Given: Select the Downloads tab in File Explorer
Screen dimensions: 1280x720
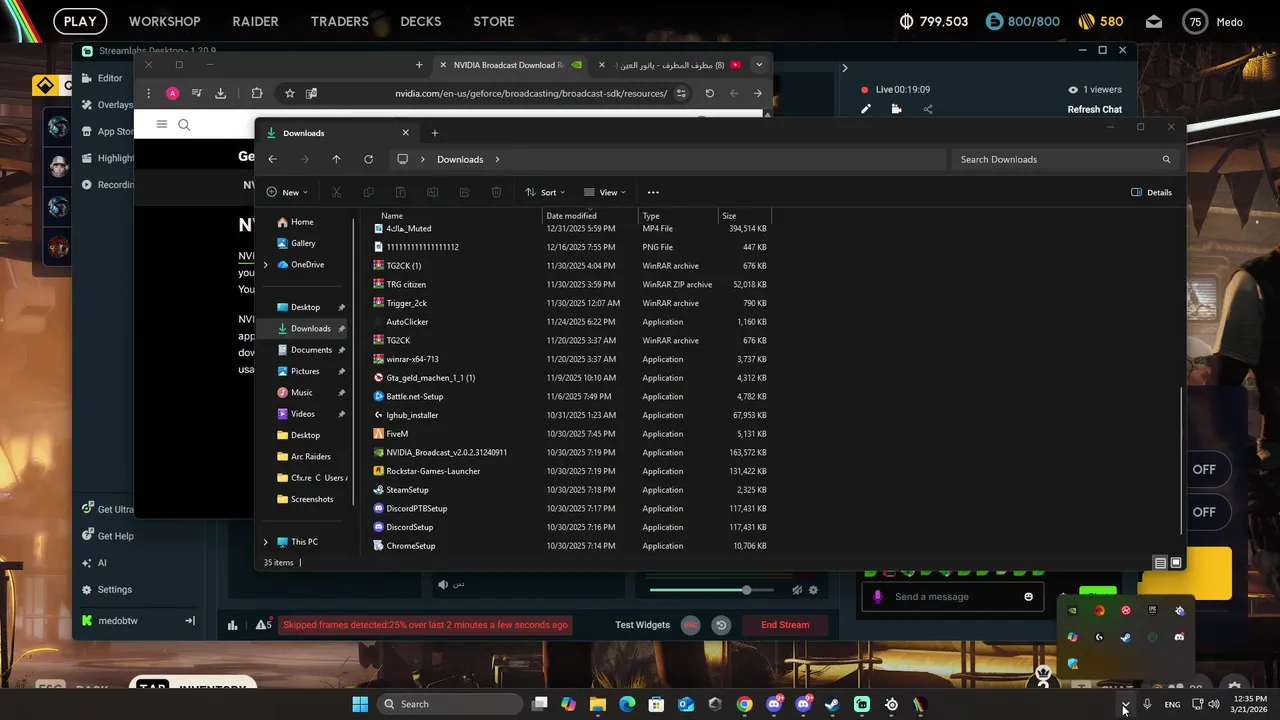Looking at the screenshot, I should click(338, 133).
